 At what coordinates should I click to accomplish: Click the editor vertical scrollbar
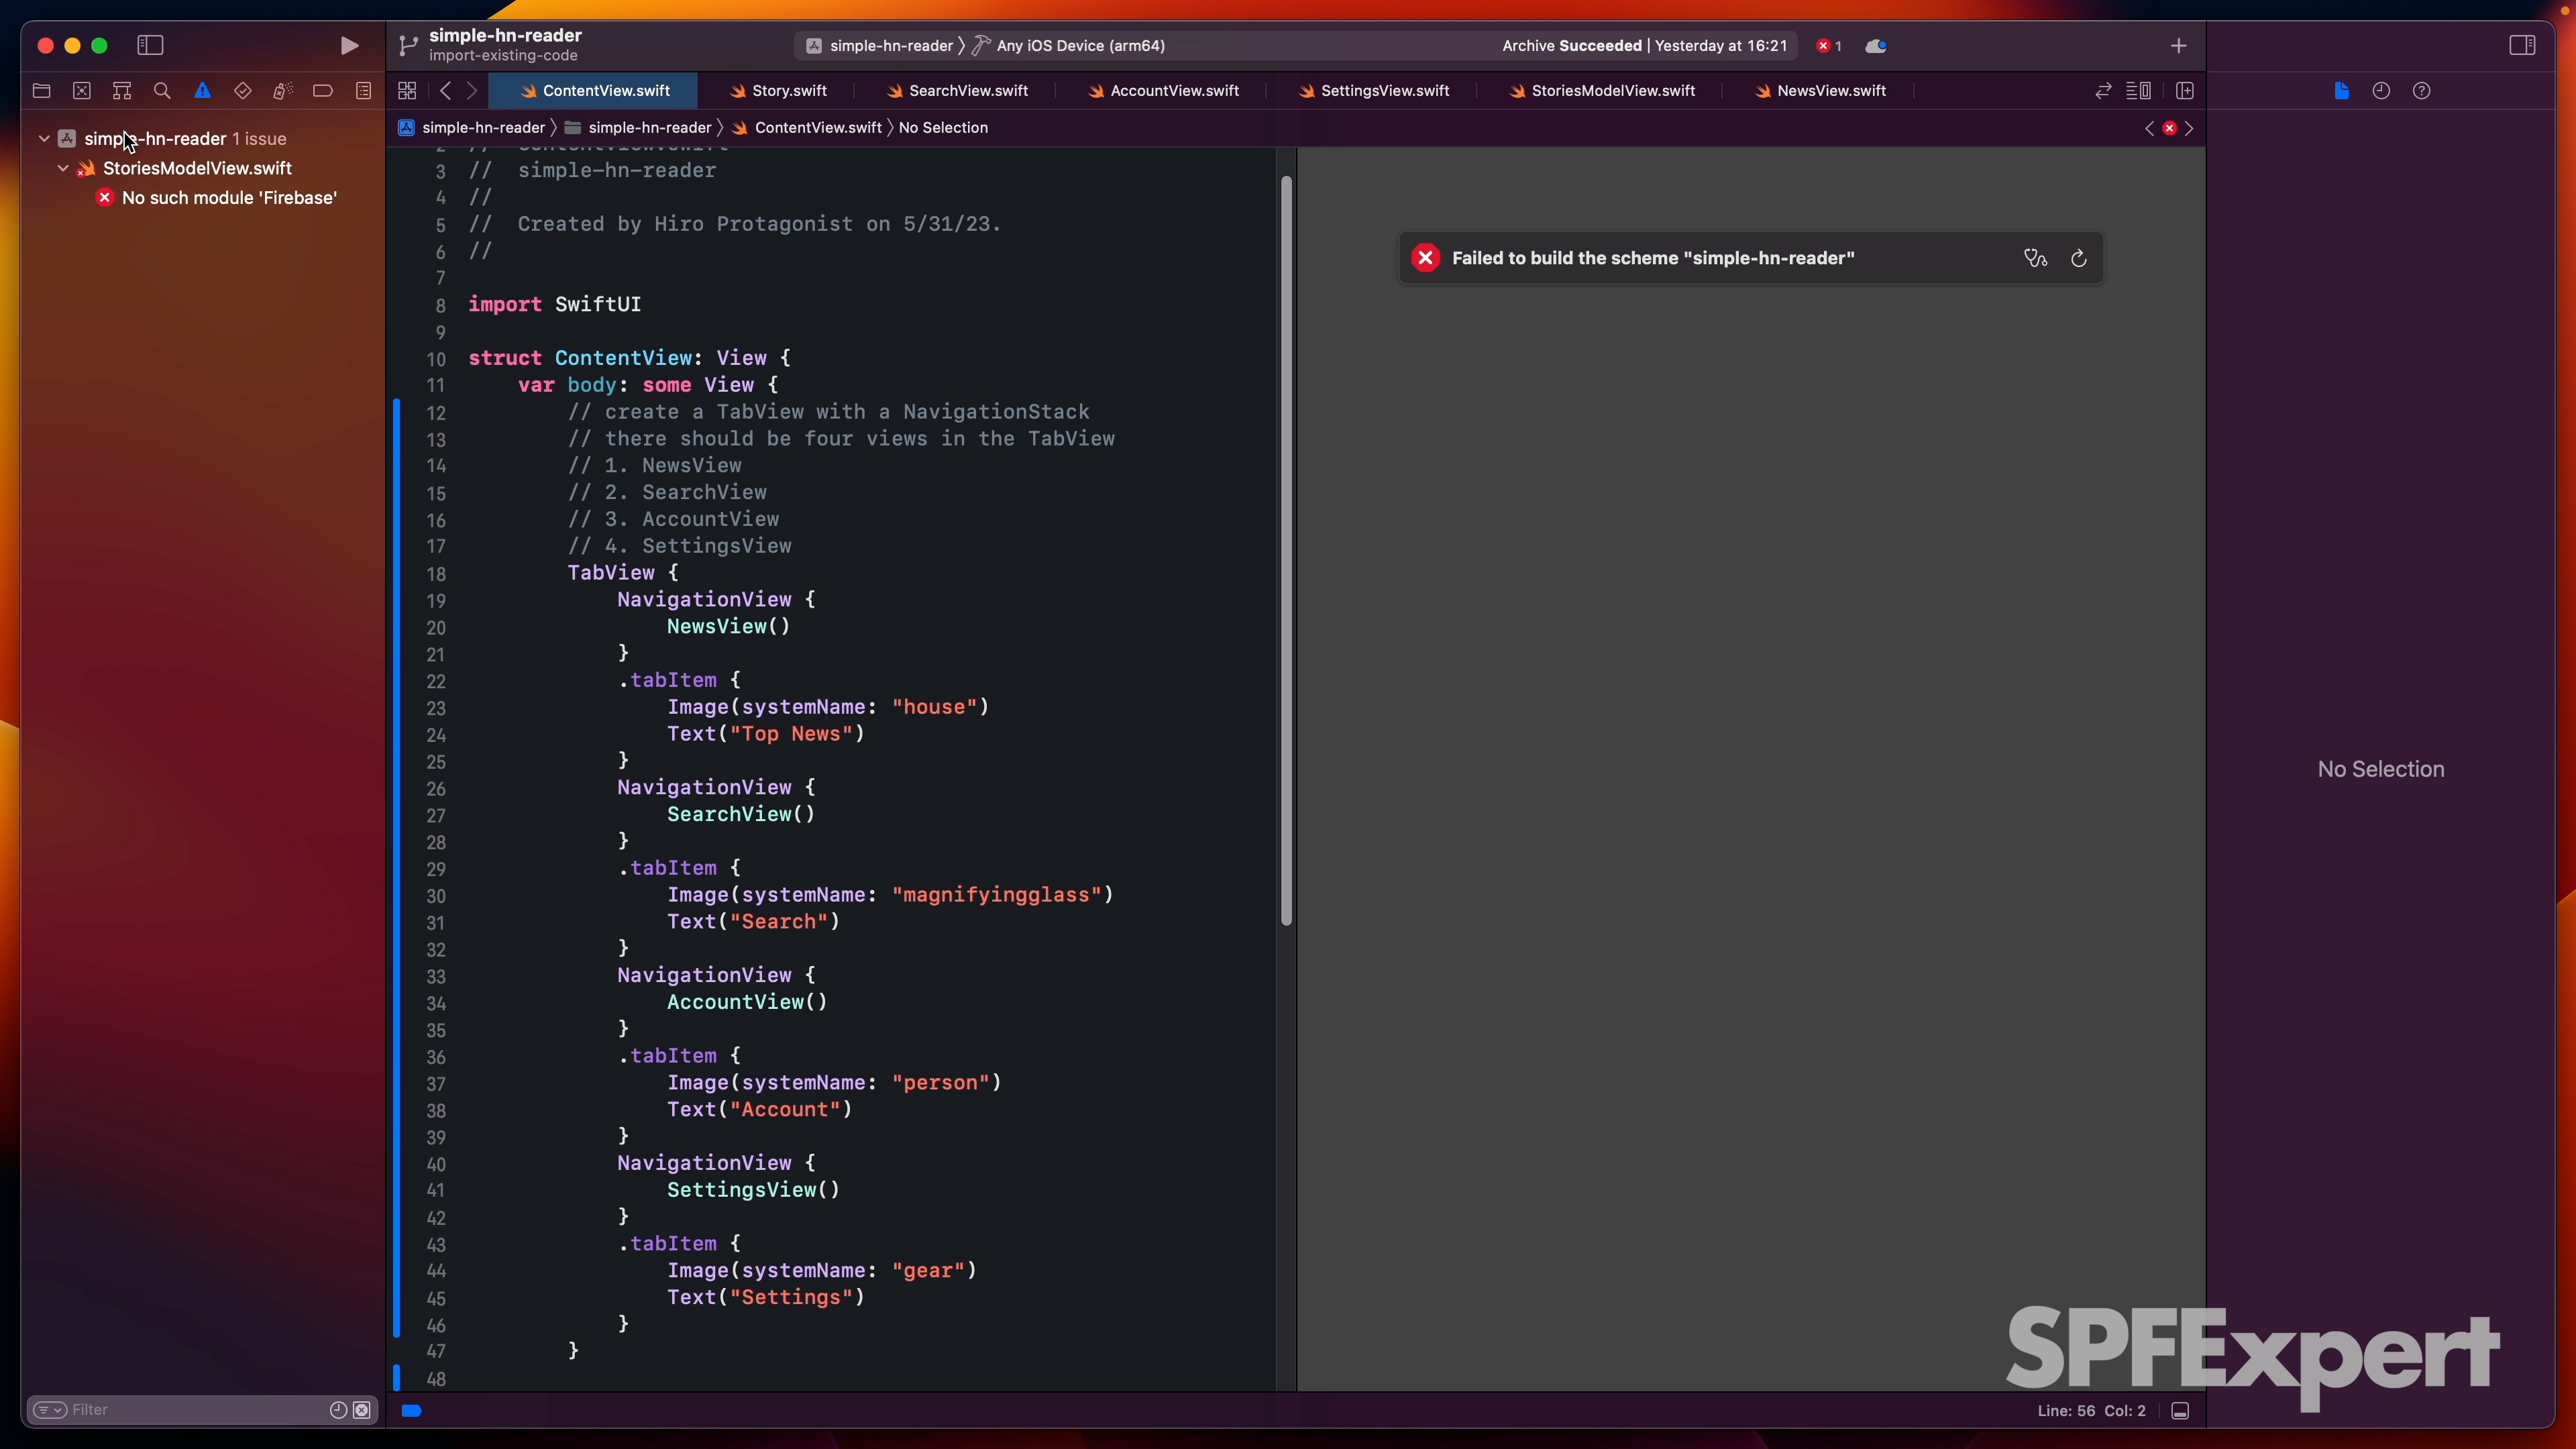coord(1286,550)
